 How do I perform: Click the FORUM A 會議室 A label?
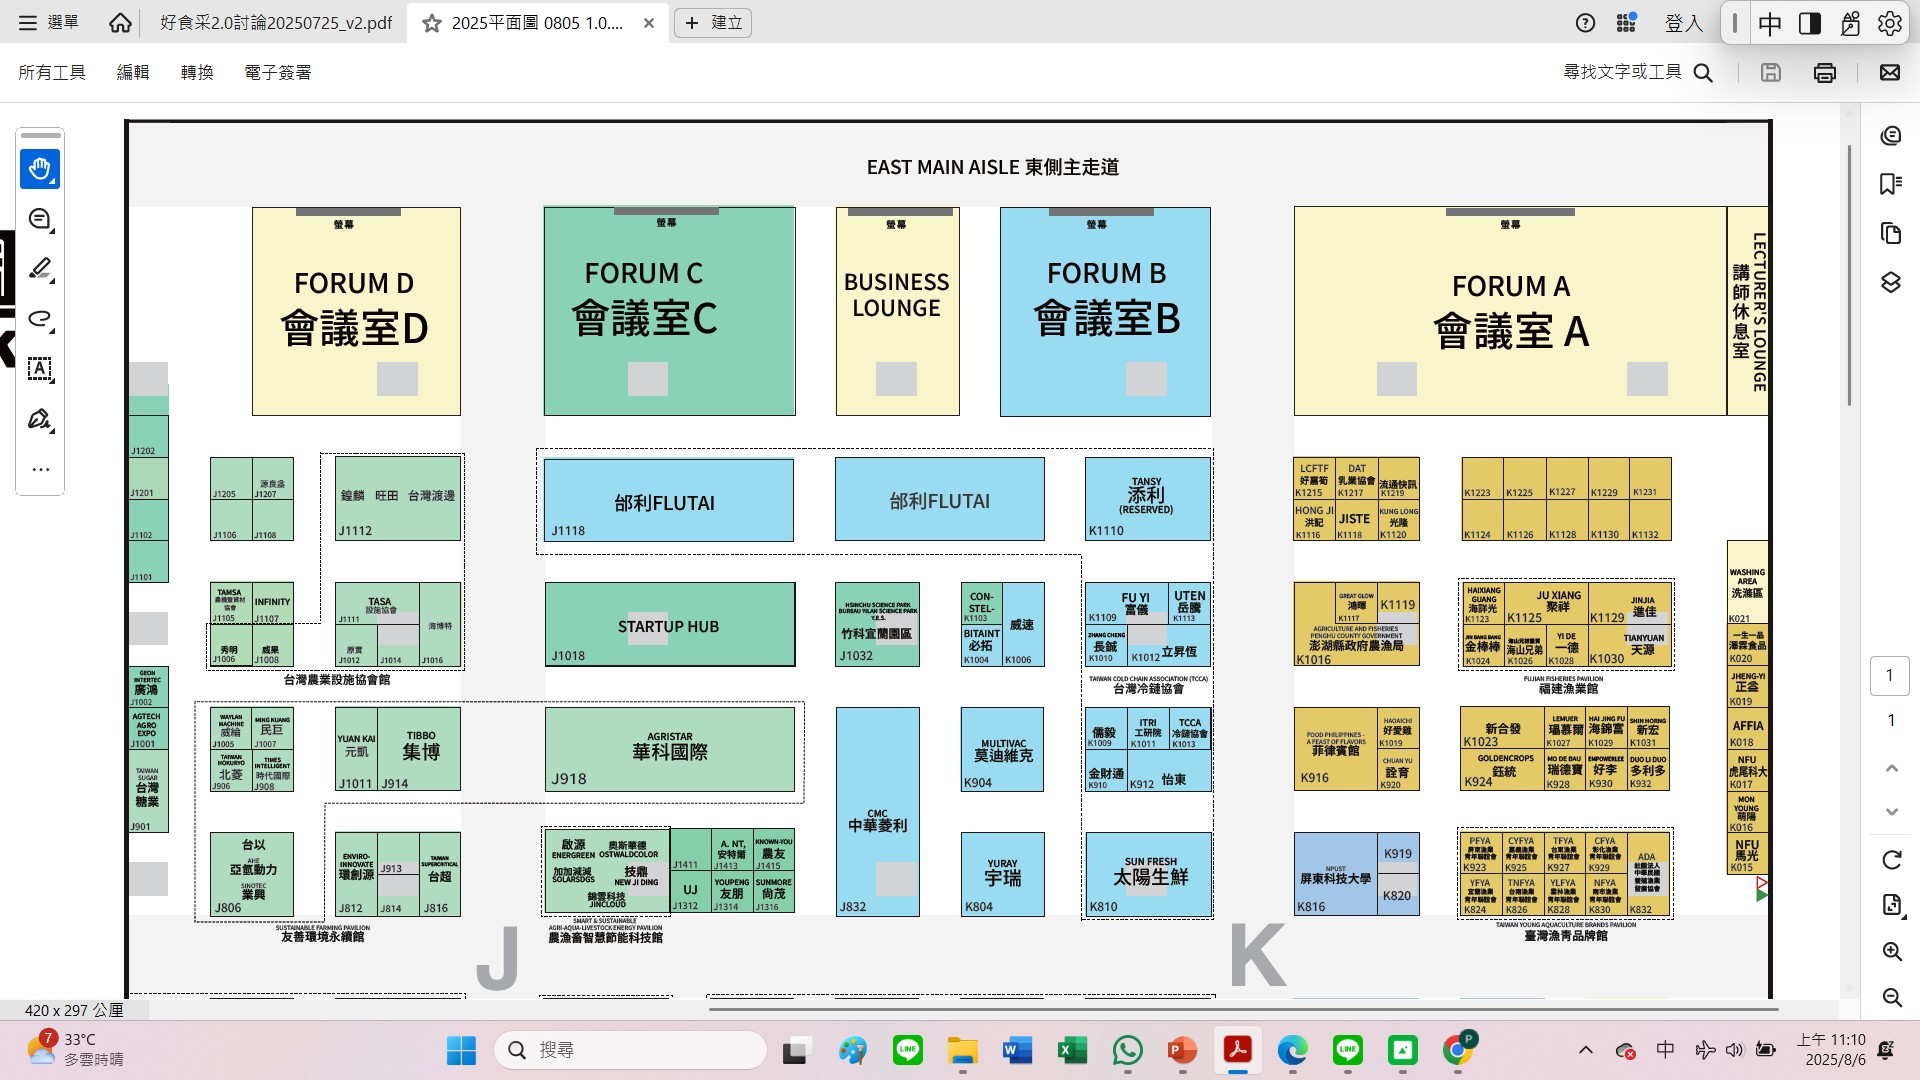[x=1511, y=312]
